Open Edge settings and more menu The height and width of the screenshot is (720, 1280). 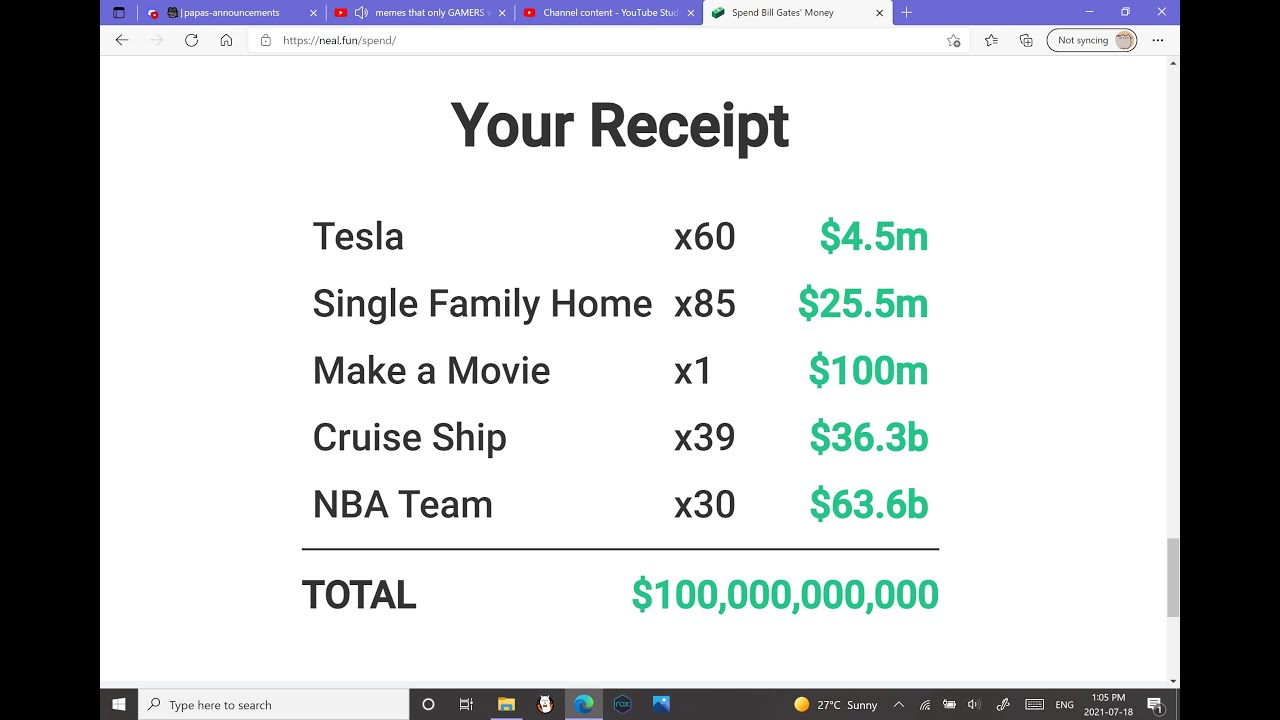(x=1157, y=40)
